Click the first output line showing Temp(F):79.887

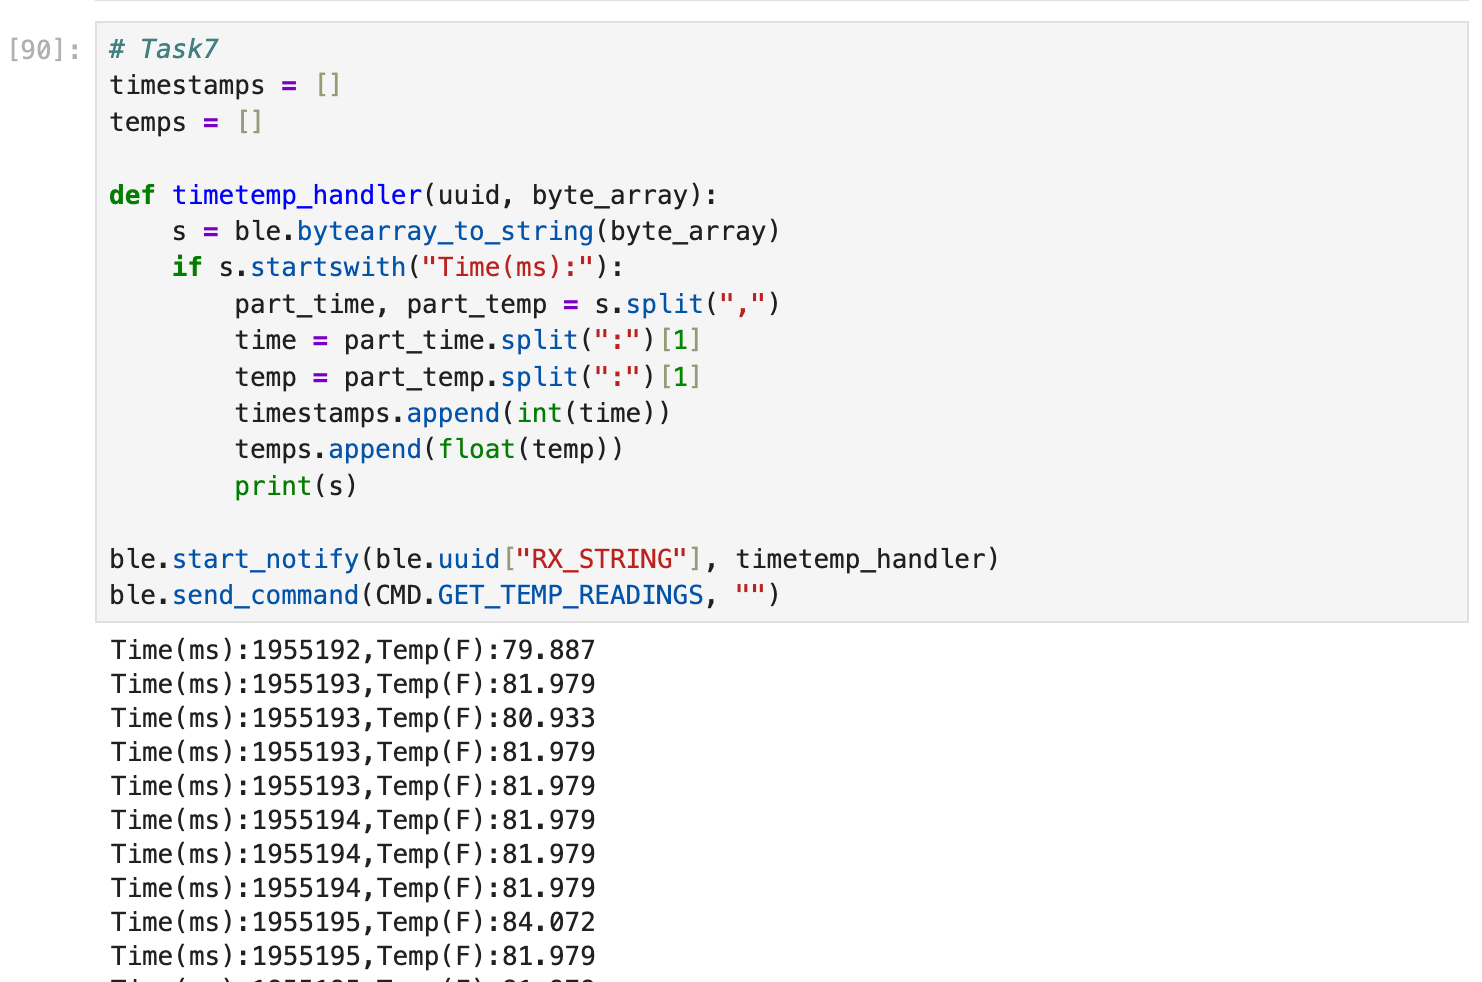coord(350,649)
